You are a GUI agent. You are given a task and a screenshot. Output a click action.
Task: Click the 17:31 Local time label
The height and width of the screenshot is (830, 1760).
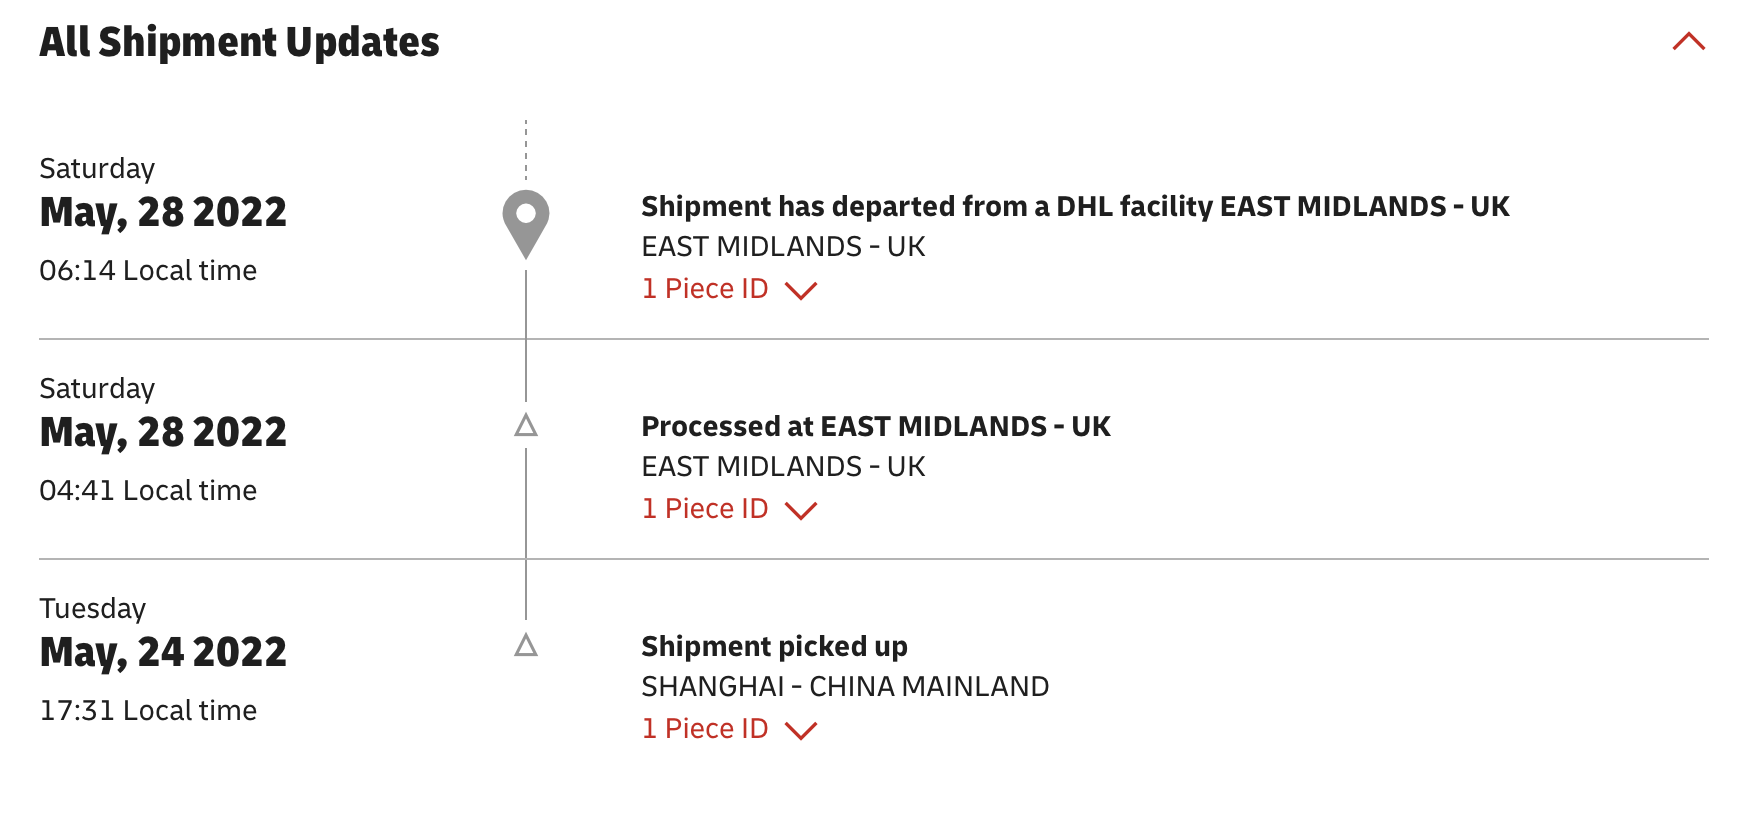click(x=148, y=710)
